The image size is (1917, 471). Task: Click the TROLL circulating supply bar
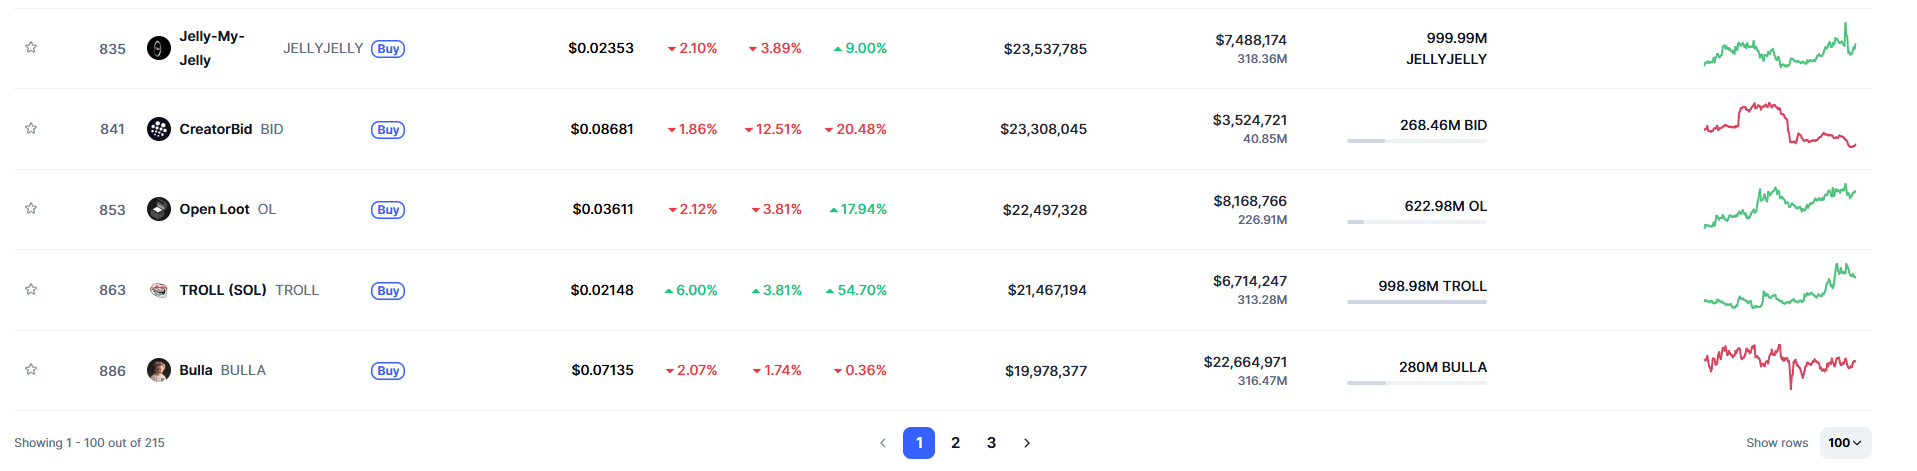[1416, 302]
